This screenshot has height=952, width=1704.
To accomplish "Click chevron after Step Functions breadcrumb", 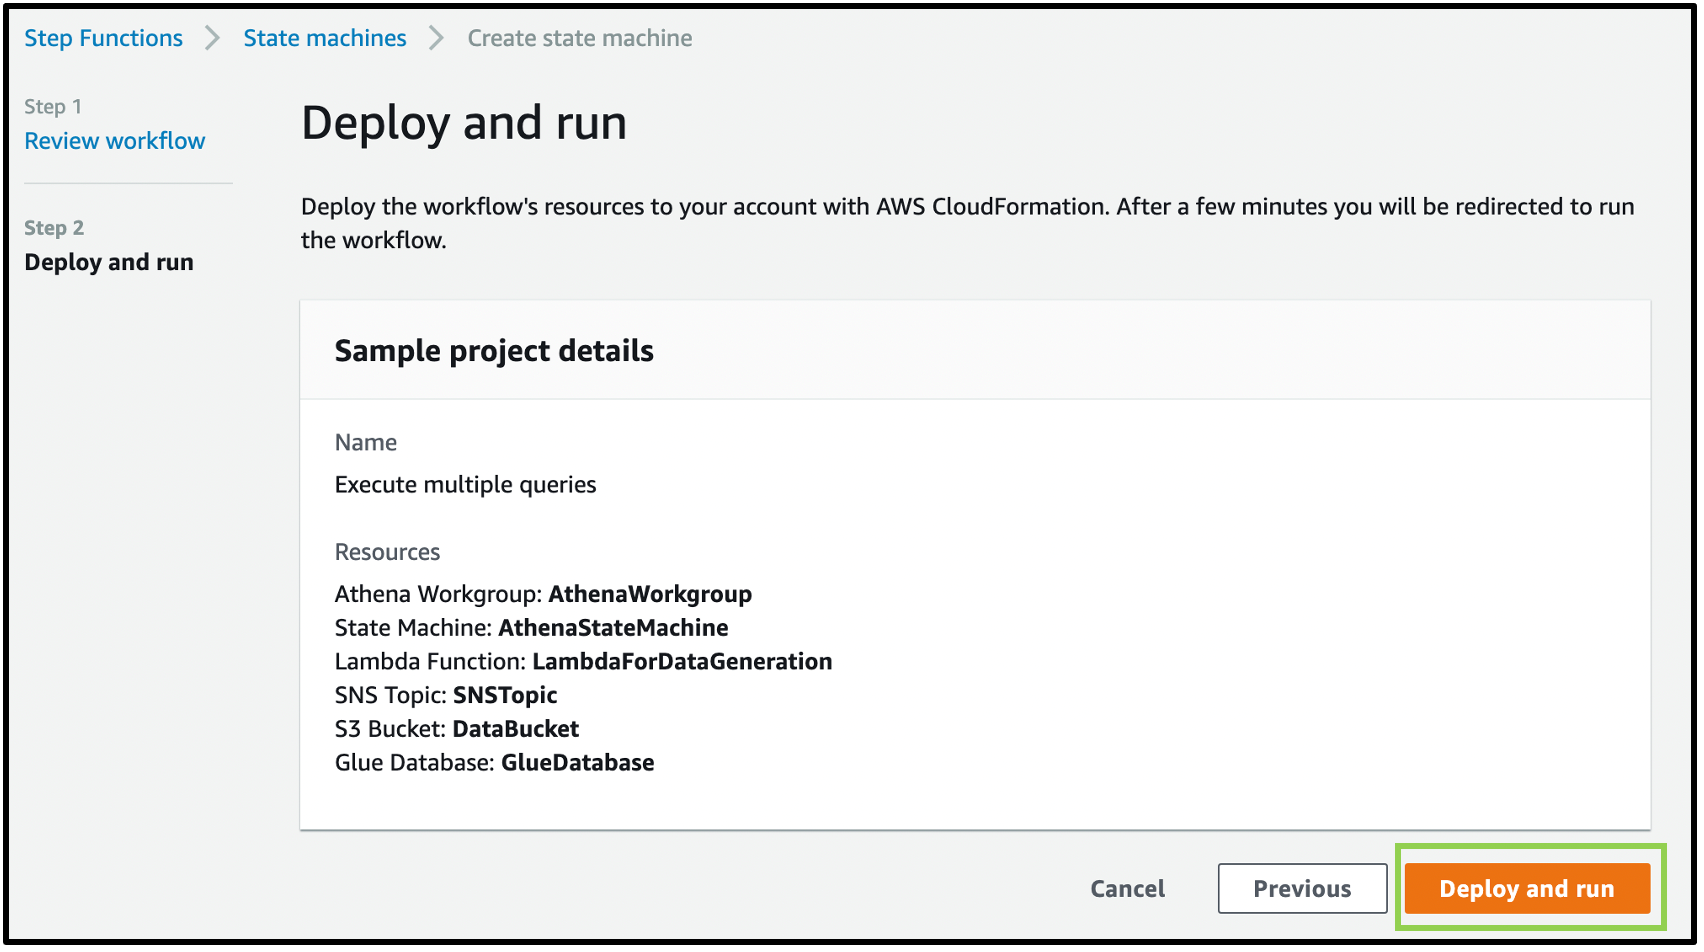I will pyautogui.click(x=212, y=38).
